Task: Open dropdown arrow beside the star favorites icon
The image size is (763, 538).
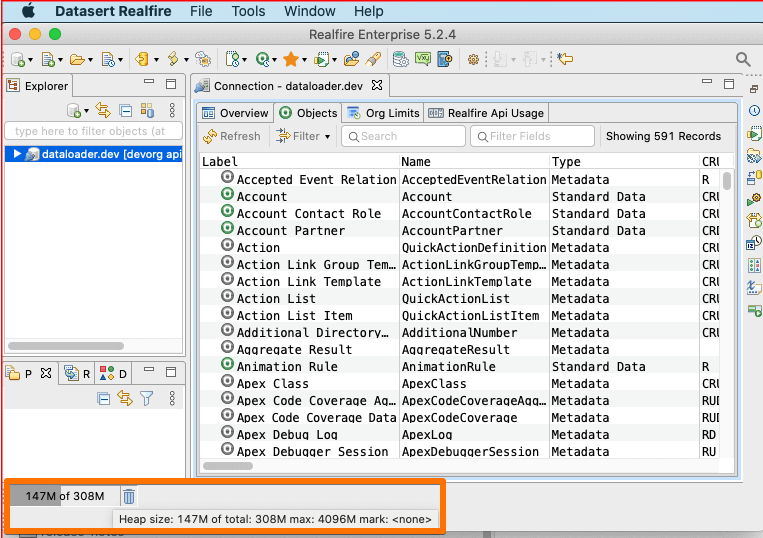Action: pos(305,60)
